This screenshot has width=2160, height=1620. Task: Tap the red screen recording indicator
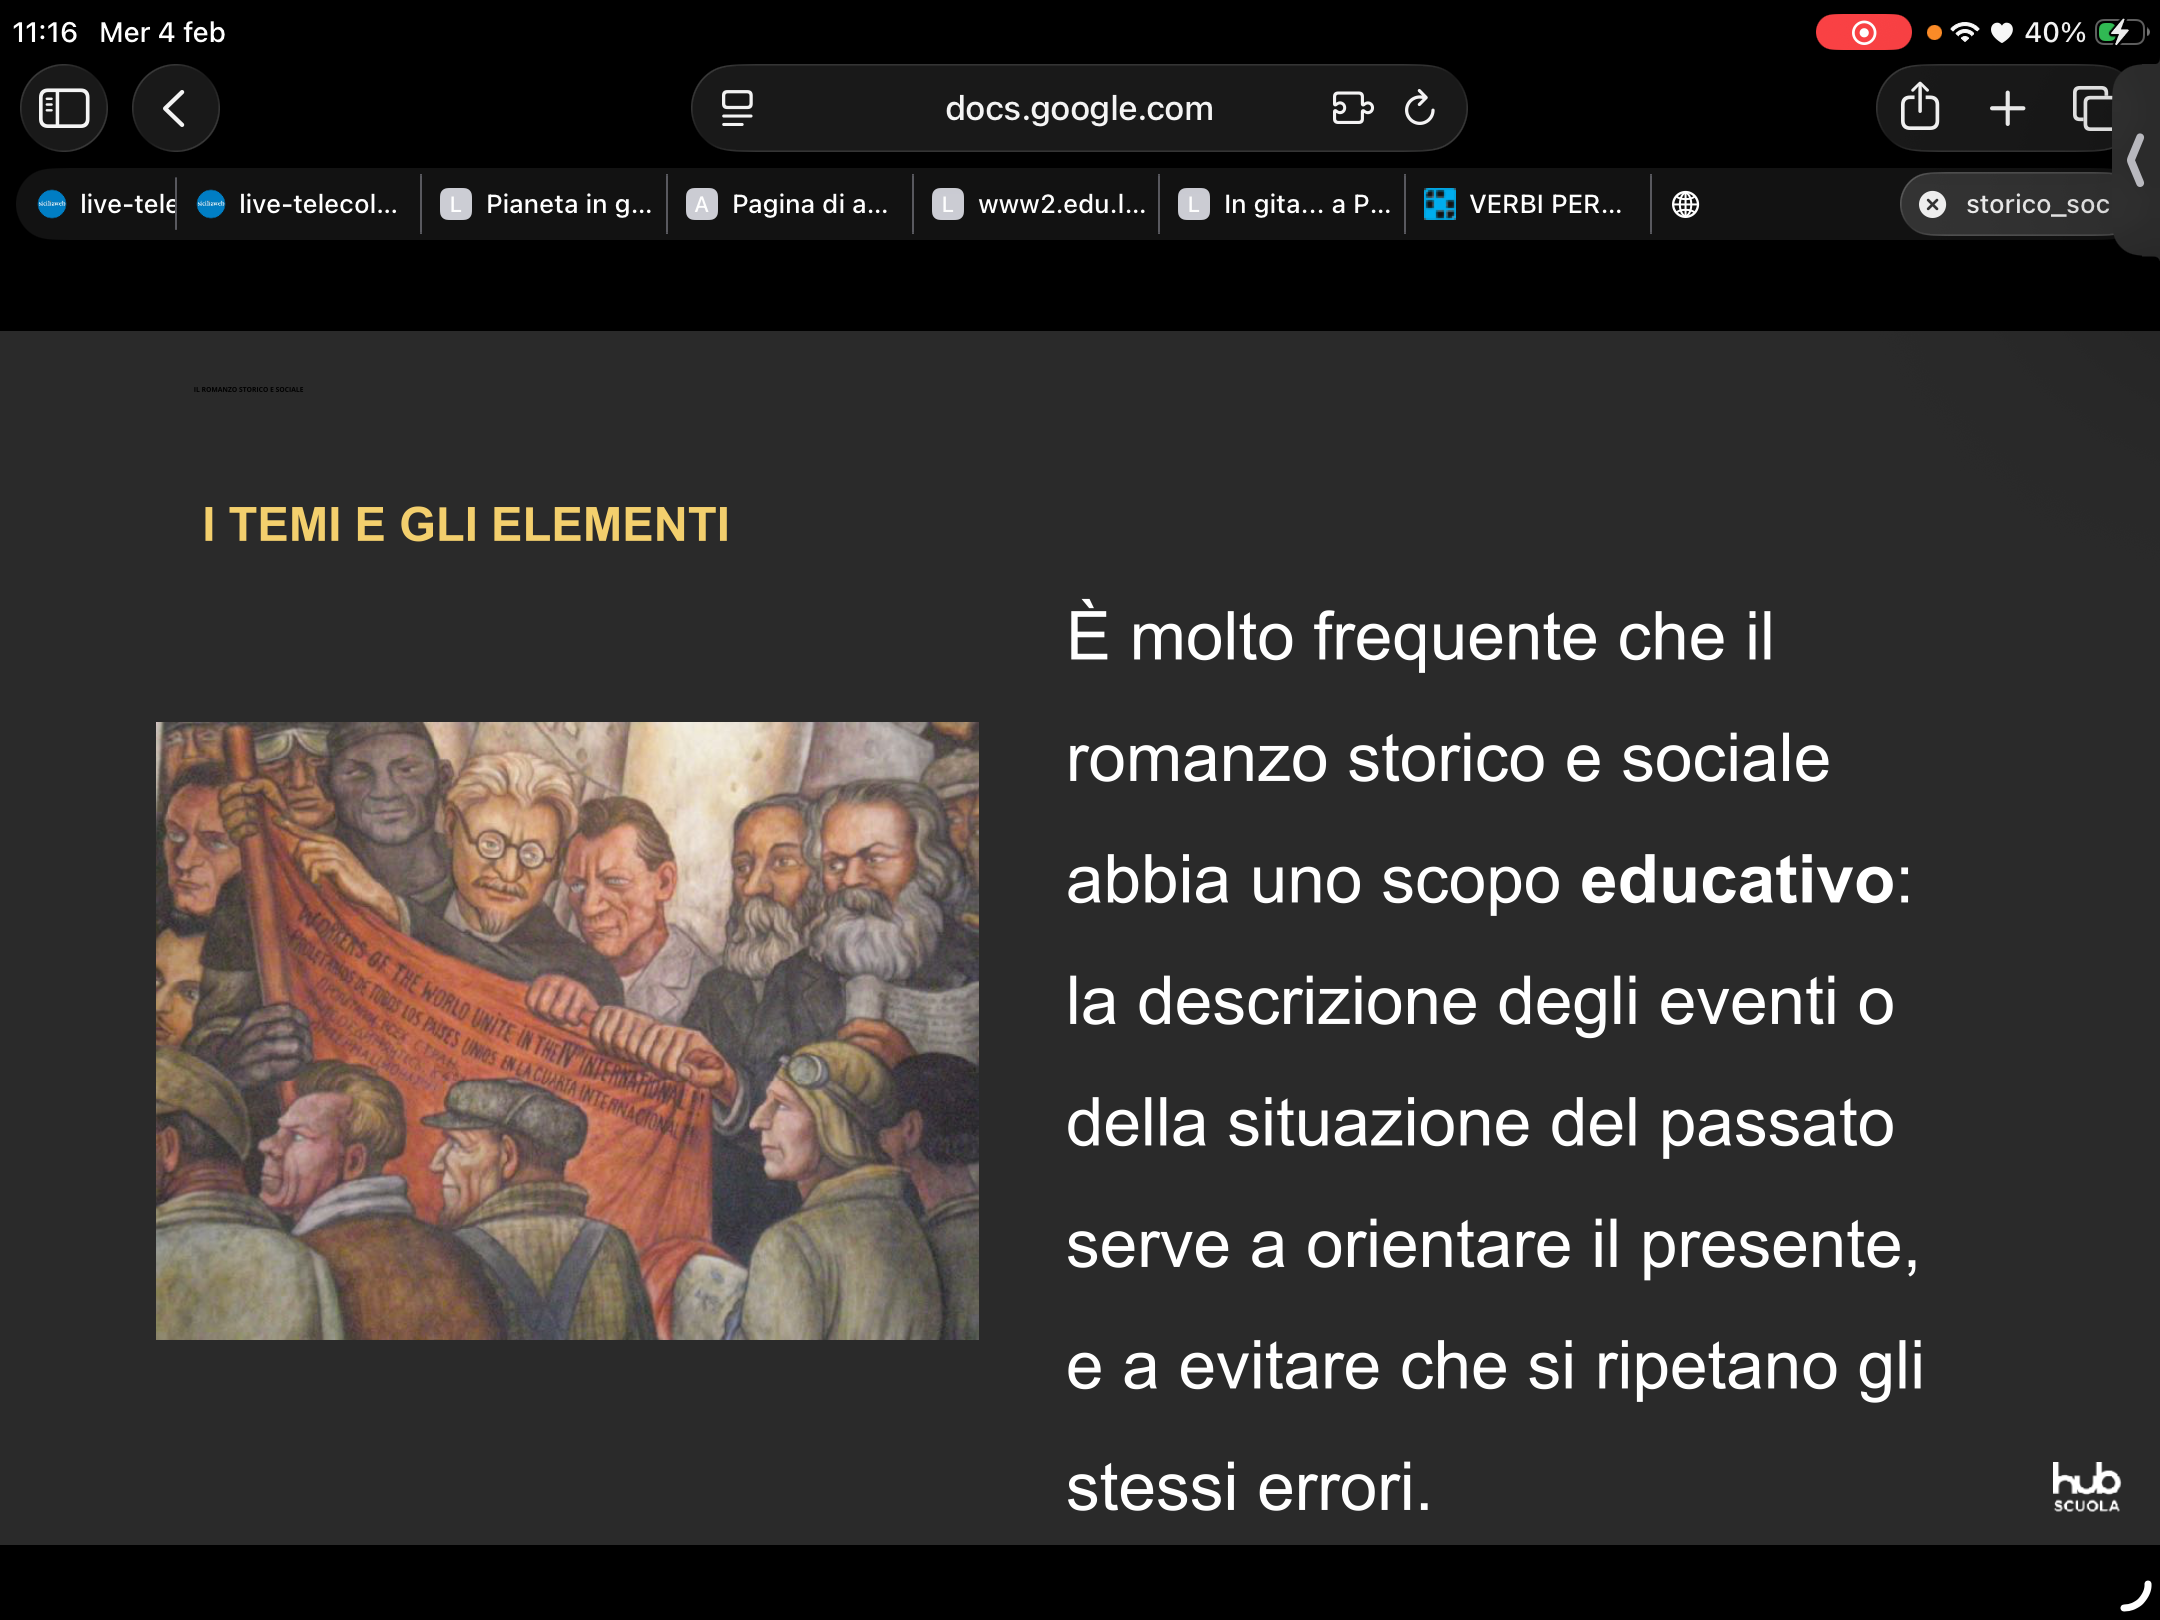pos(1863,32)
